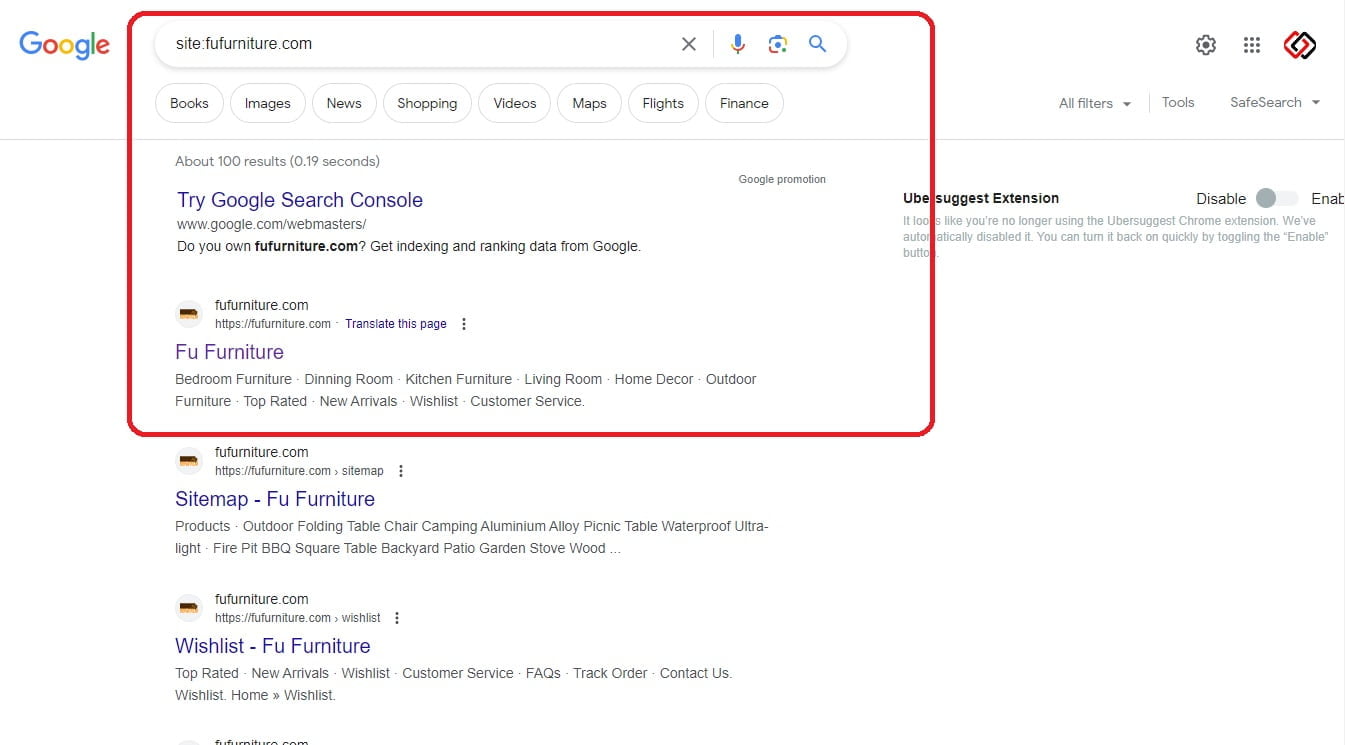Viewport: 1345px width, 745px height.
Task: Open quick settings gear icon
Action: click(x=1206, y=45)
